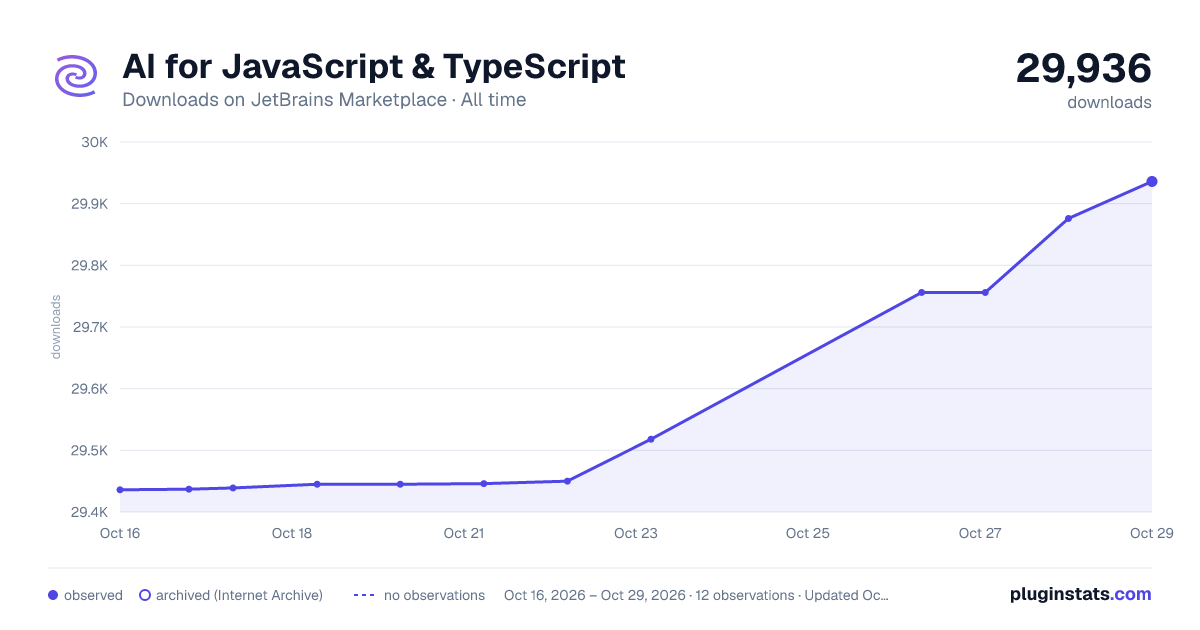Screen dimensions: 1200x630
Task: Open the pluginstats.com link
Action: coord(1080,594)
